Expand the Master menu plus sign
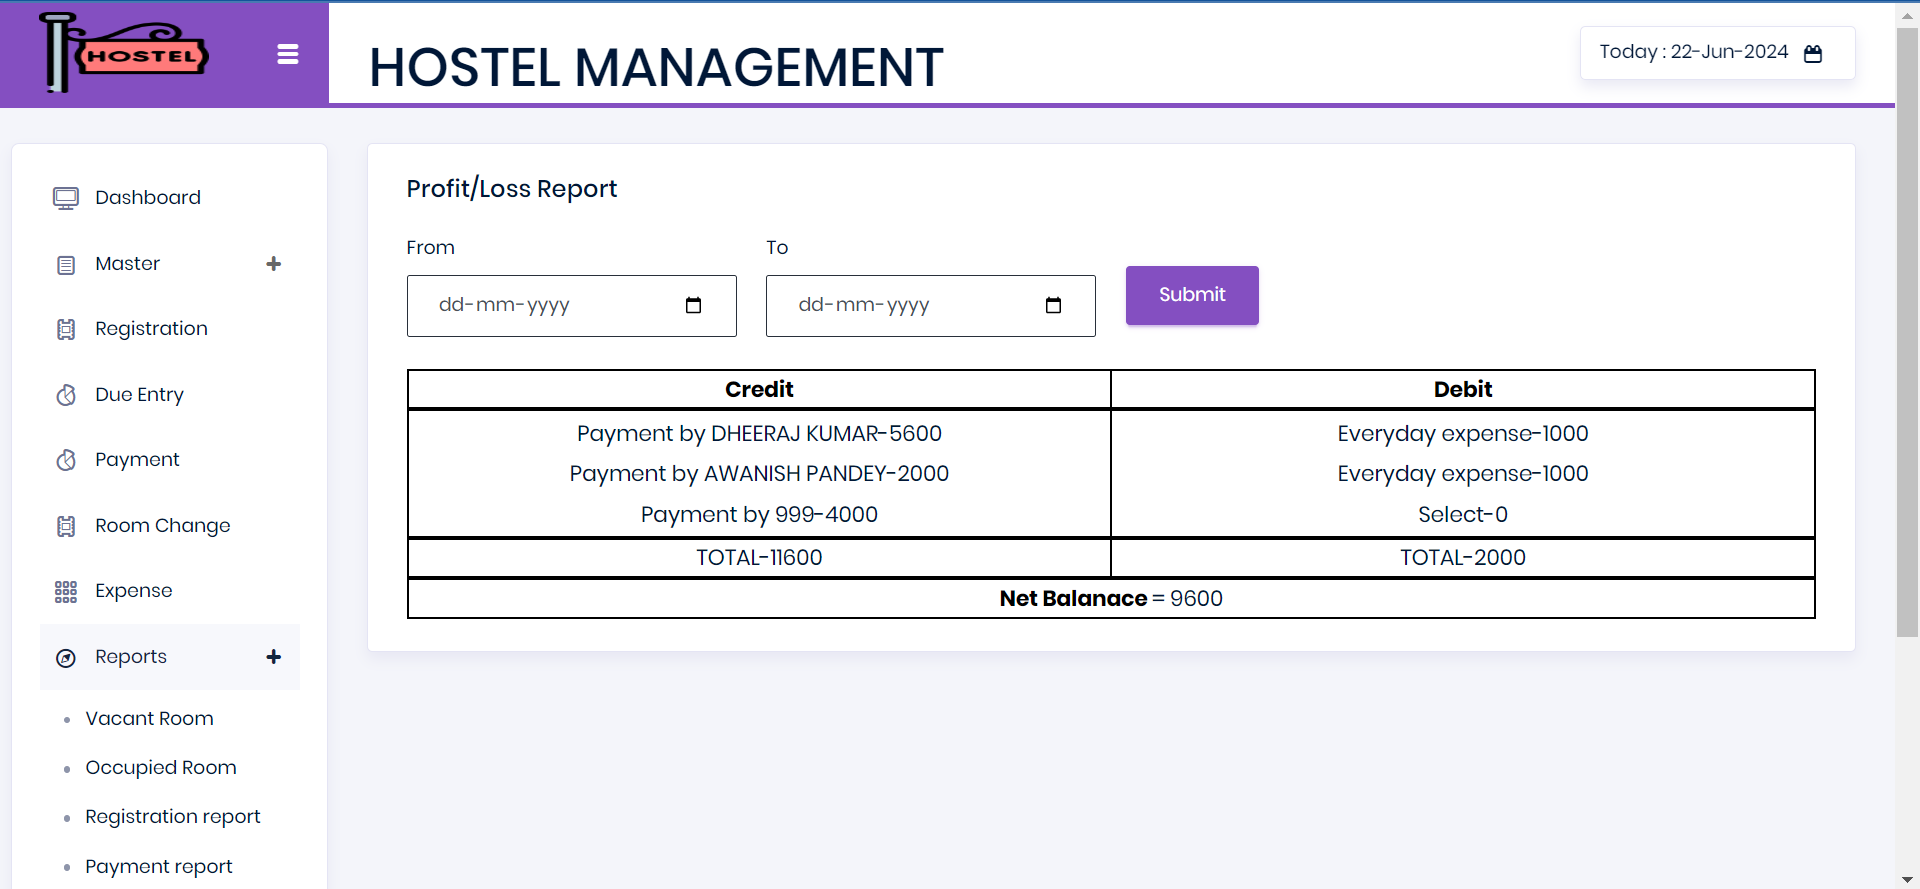 pyautogui.click(x=273, y=264)
